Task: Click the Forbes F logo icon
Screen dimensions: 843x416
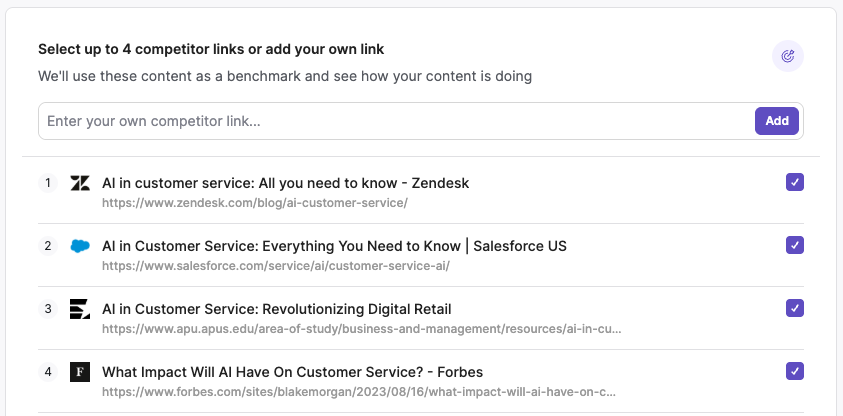Action: (80, 372)
